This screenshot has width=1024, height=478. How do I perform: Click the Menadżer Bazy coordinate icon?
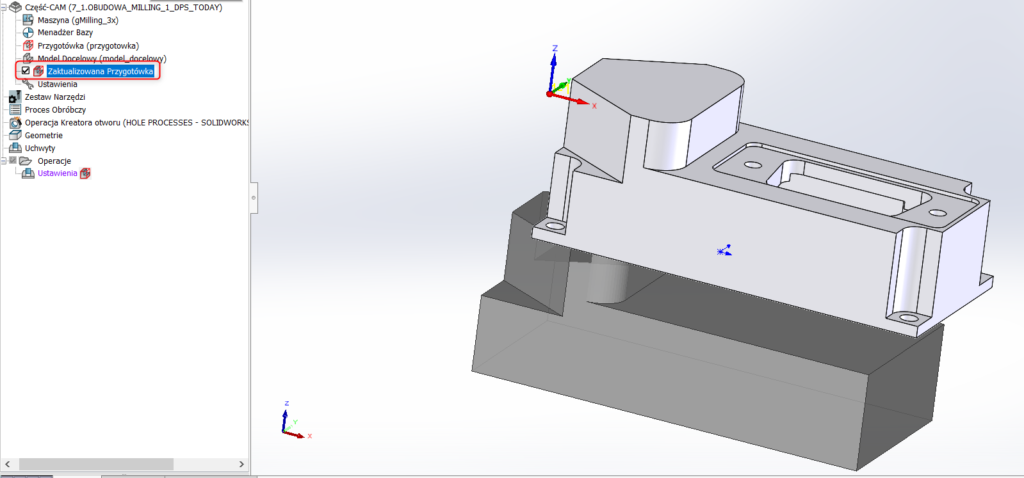(x=28, y=33)
